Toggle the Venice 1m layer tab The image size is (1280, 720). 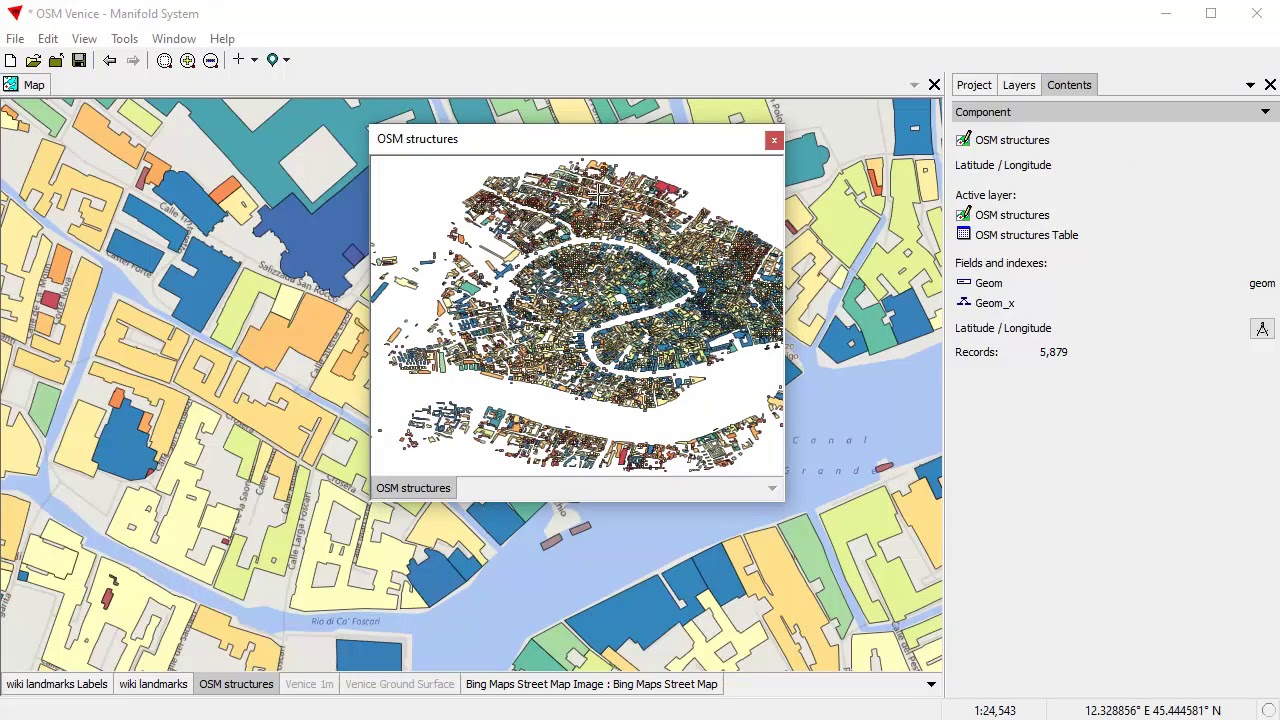tap(309, 684)
